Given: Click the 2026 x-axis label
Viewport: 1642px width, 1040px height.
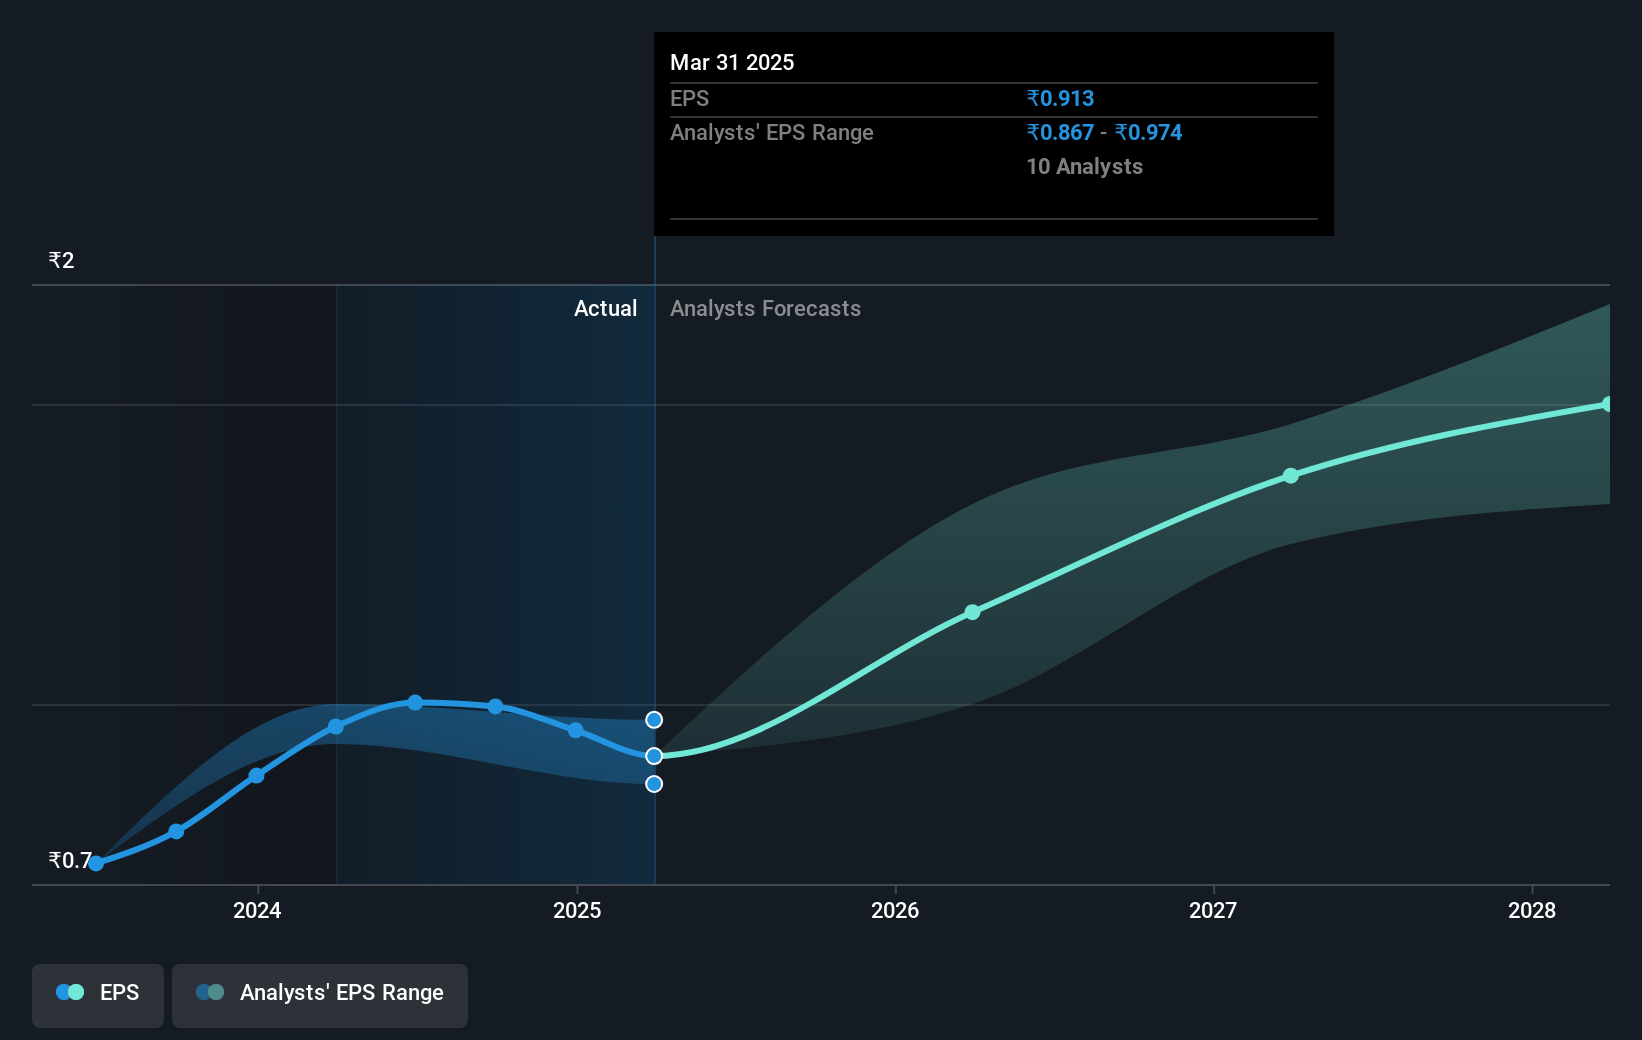Looking at the screenshot, I should tap(895, 910).
